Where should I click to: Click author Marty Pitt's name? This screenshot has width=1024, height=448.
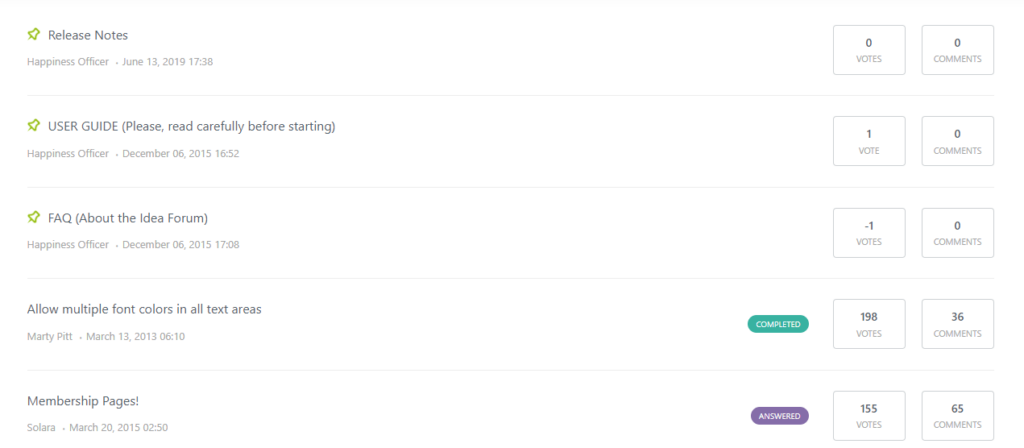pyautogui.click(x=50, y=337)
